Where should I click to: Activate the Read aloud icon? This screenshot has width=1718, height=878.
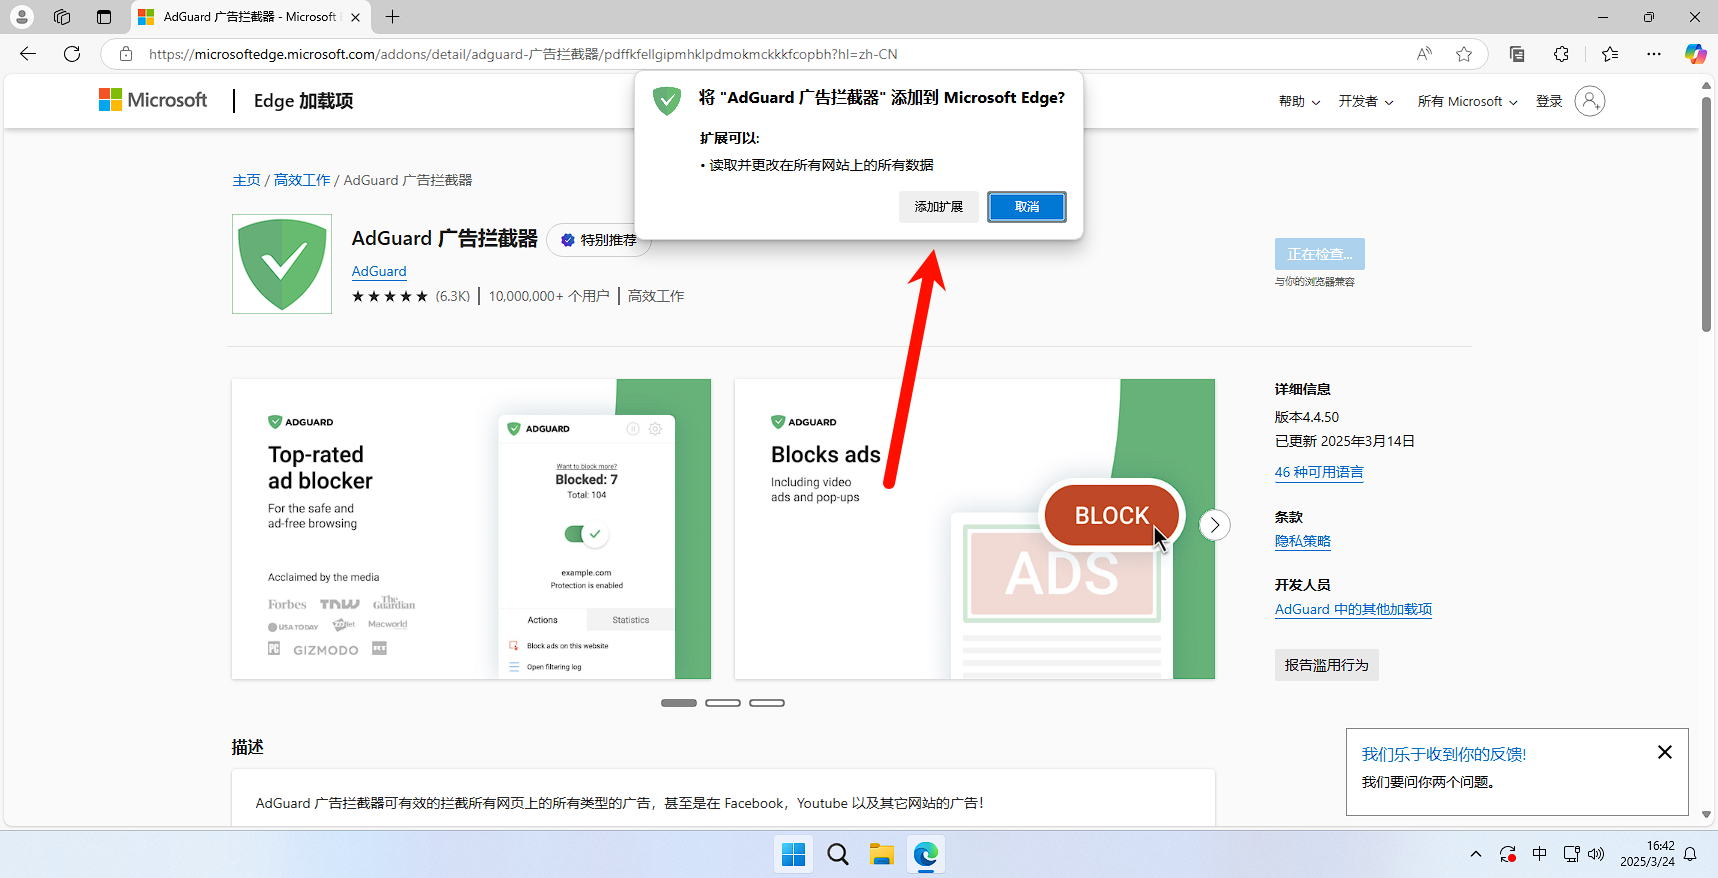pos(1424,54)
